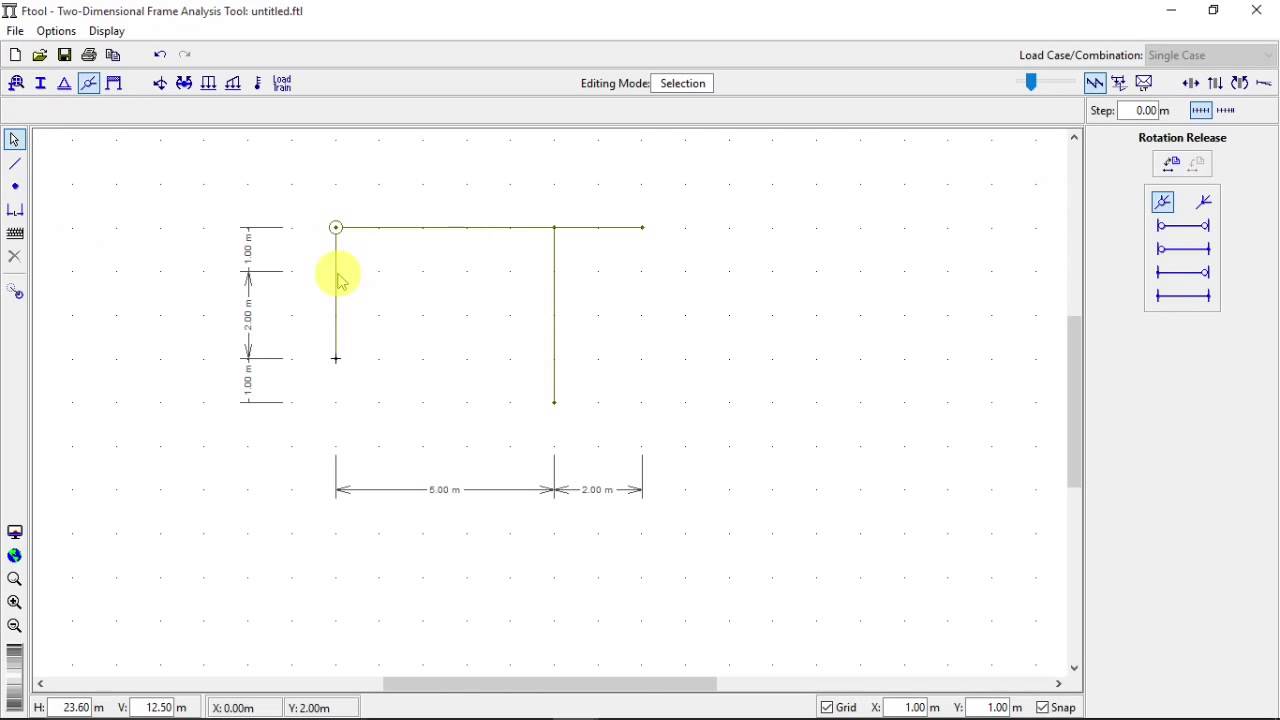
Task: Click the delete selected (X) tool
Action: pyautogui.click(x=15, y=257)
